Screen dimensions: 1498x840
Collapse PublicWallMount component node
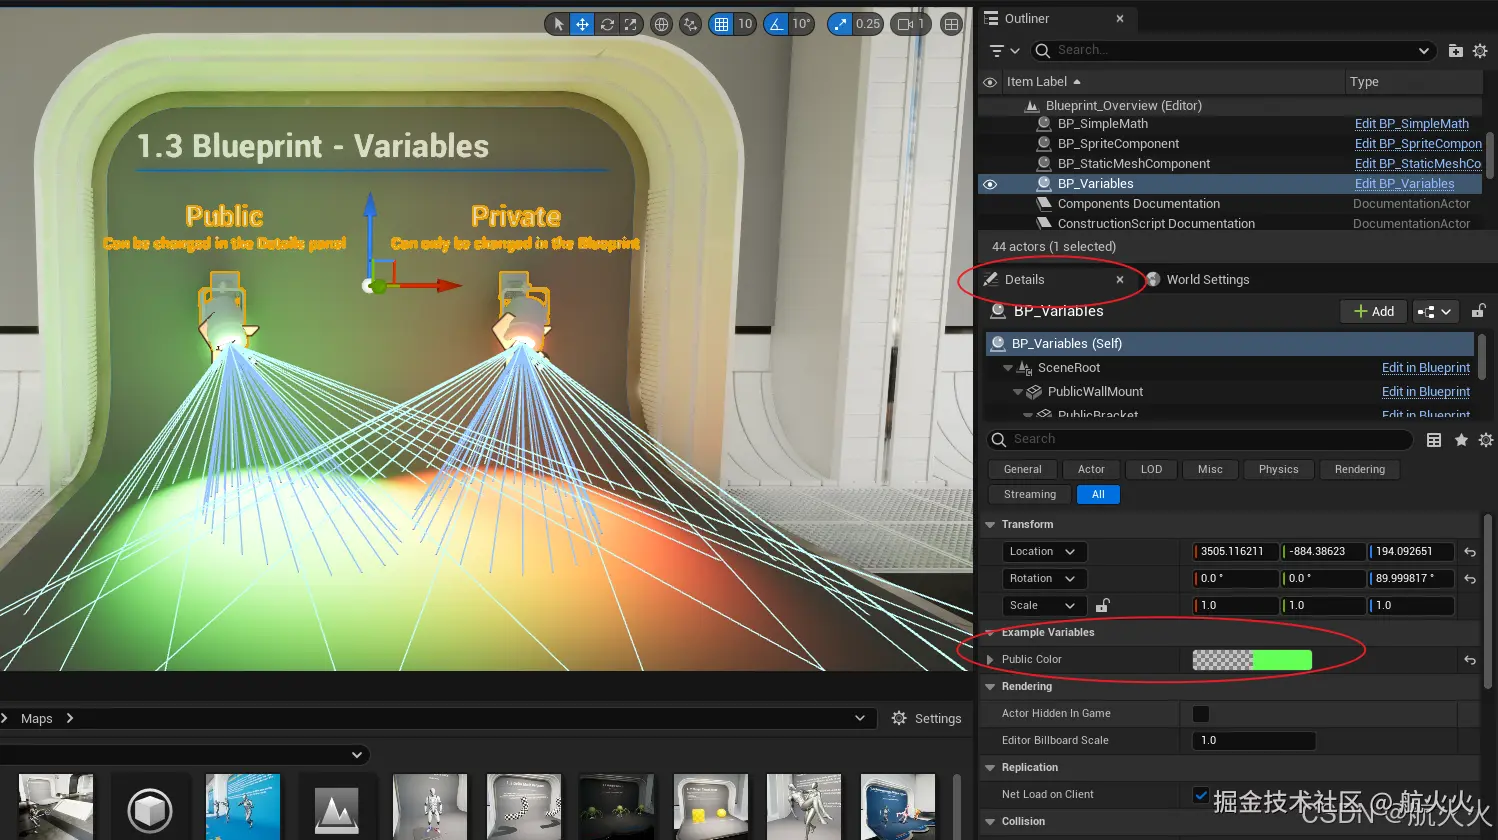coord(1018,392)
